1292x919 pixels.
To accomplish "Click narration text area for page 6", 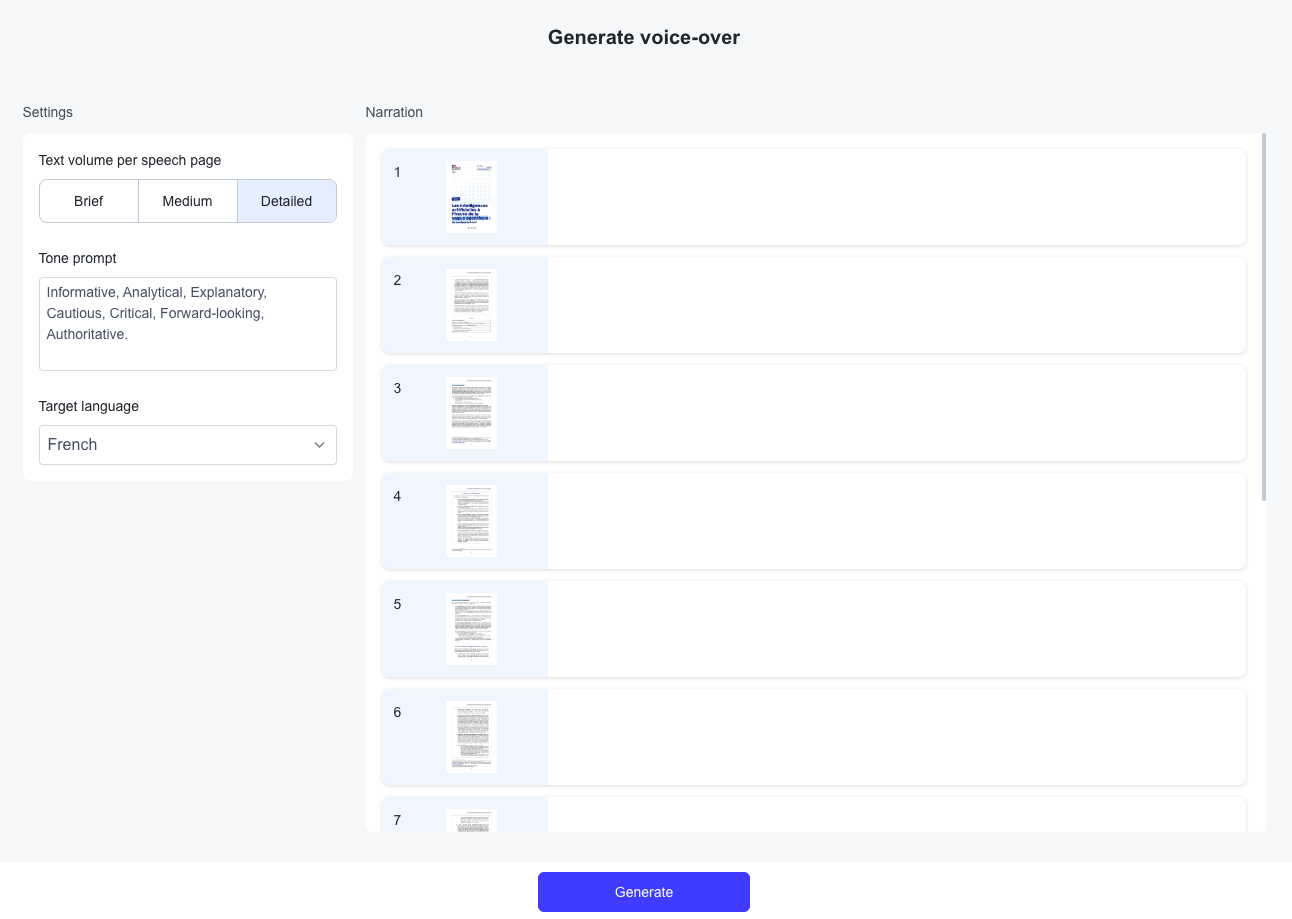I will point(896,737).
